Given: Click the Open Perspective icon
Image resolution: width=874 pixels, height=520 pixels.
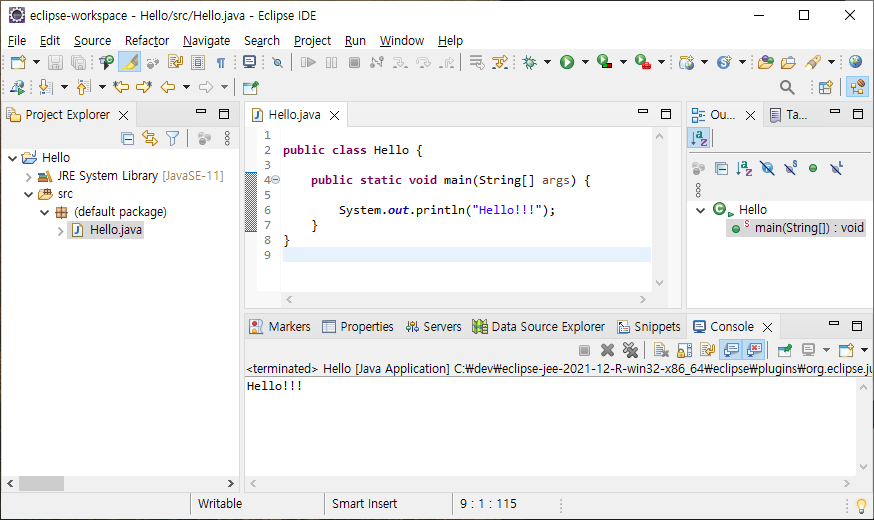Looking at the screenshot, I should (x=826, y=88).
